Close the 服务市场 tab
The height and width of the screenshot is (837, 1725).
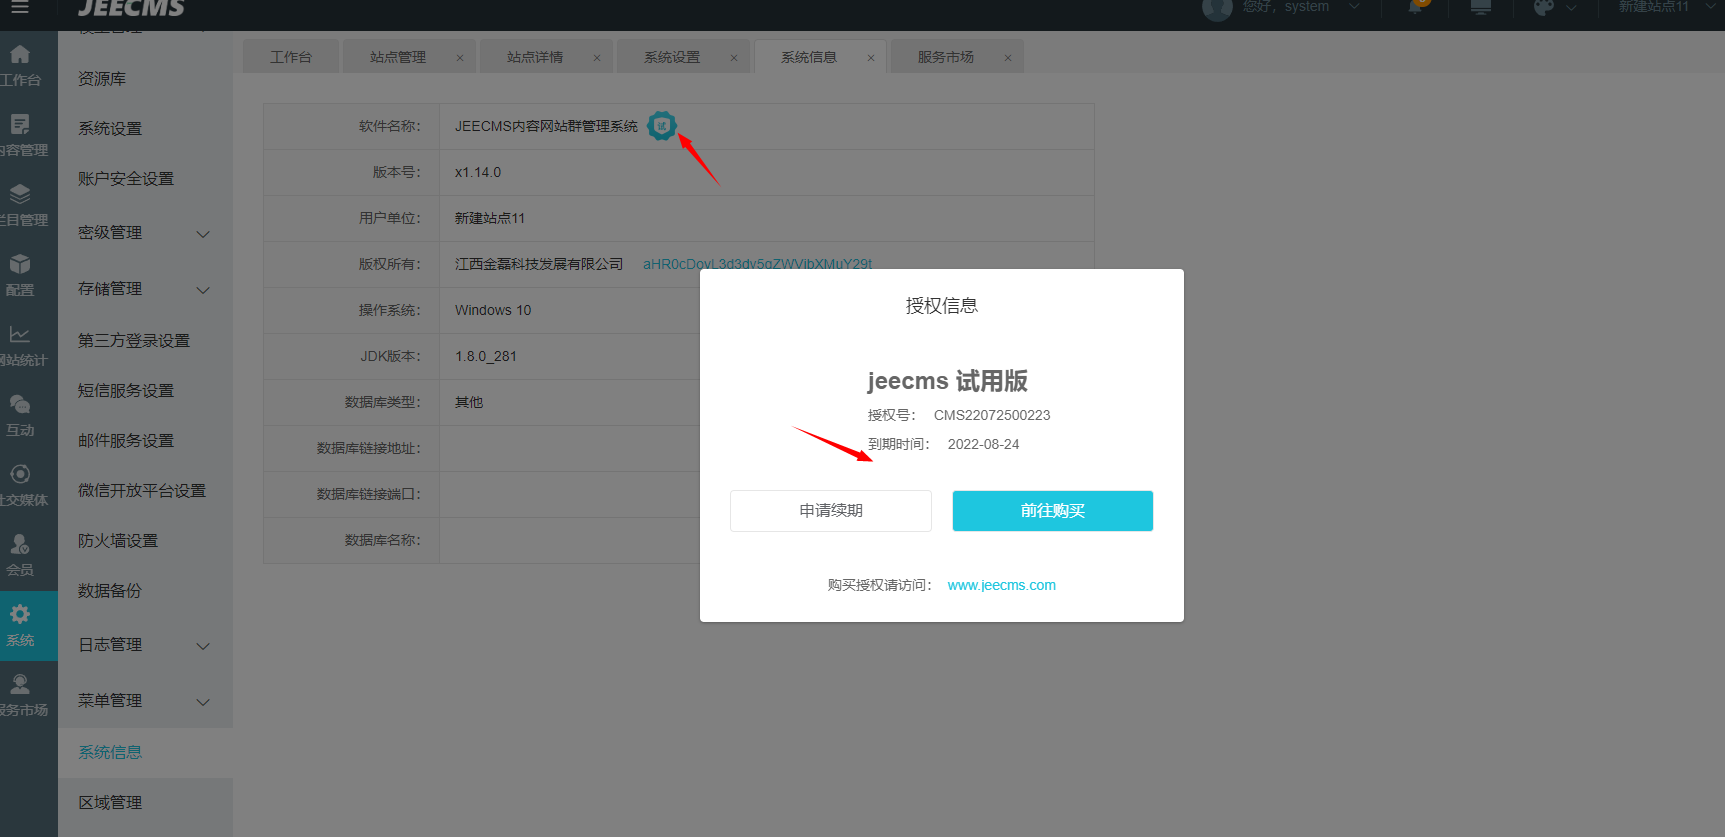1008,58
